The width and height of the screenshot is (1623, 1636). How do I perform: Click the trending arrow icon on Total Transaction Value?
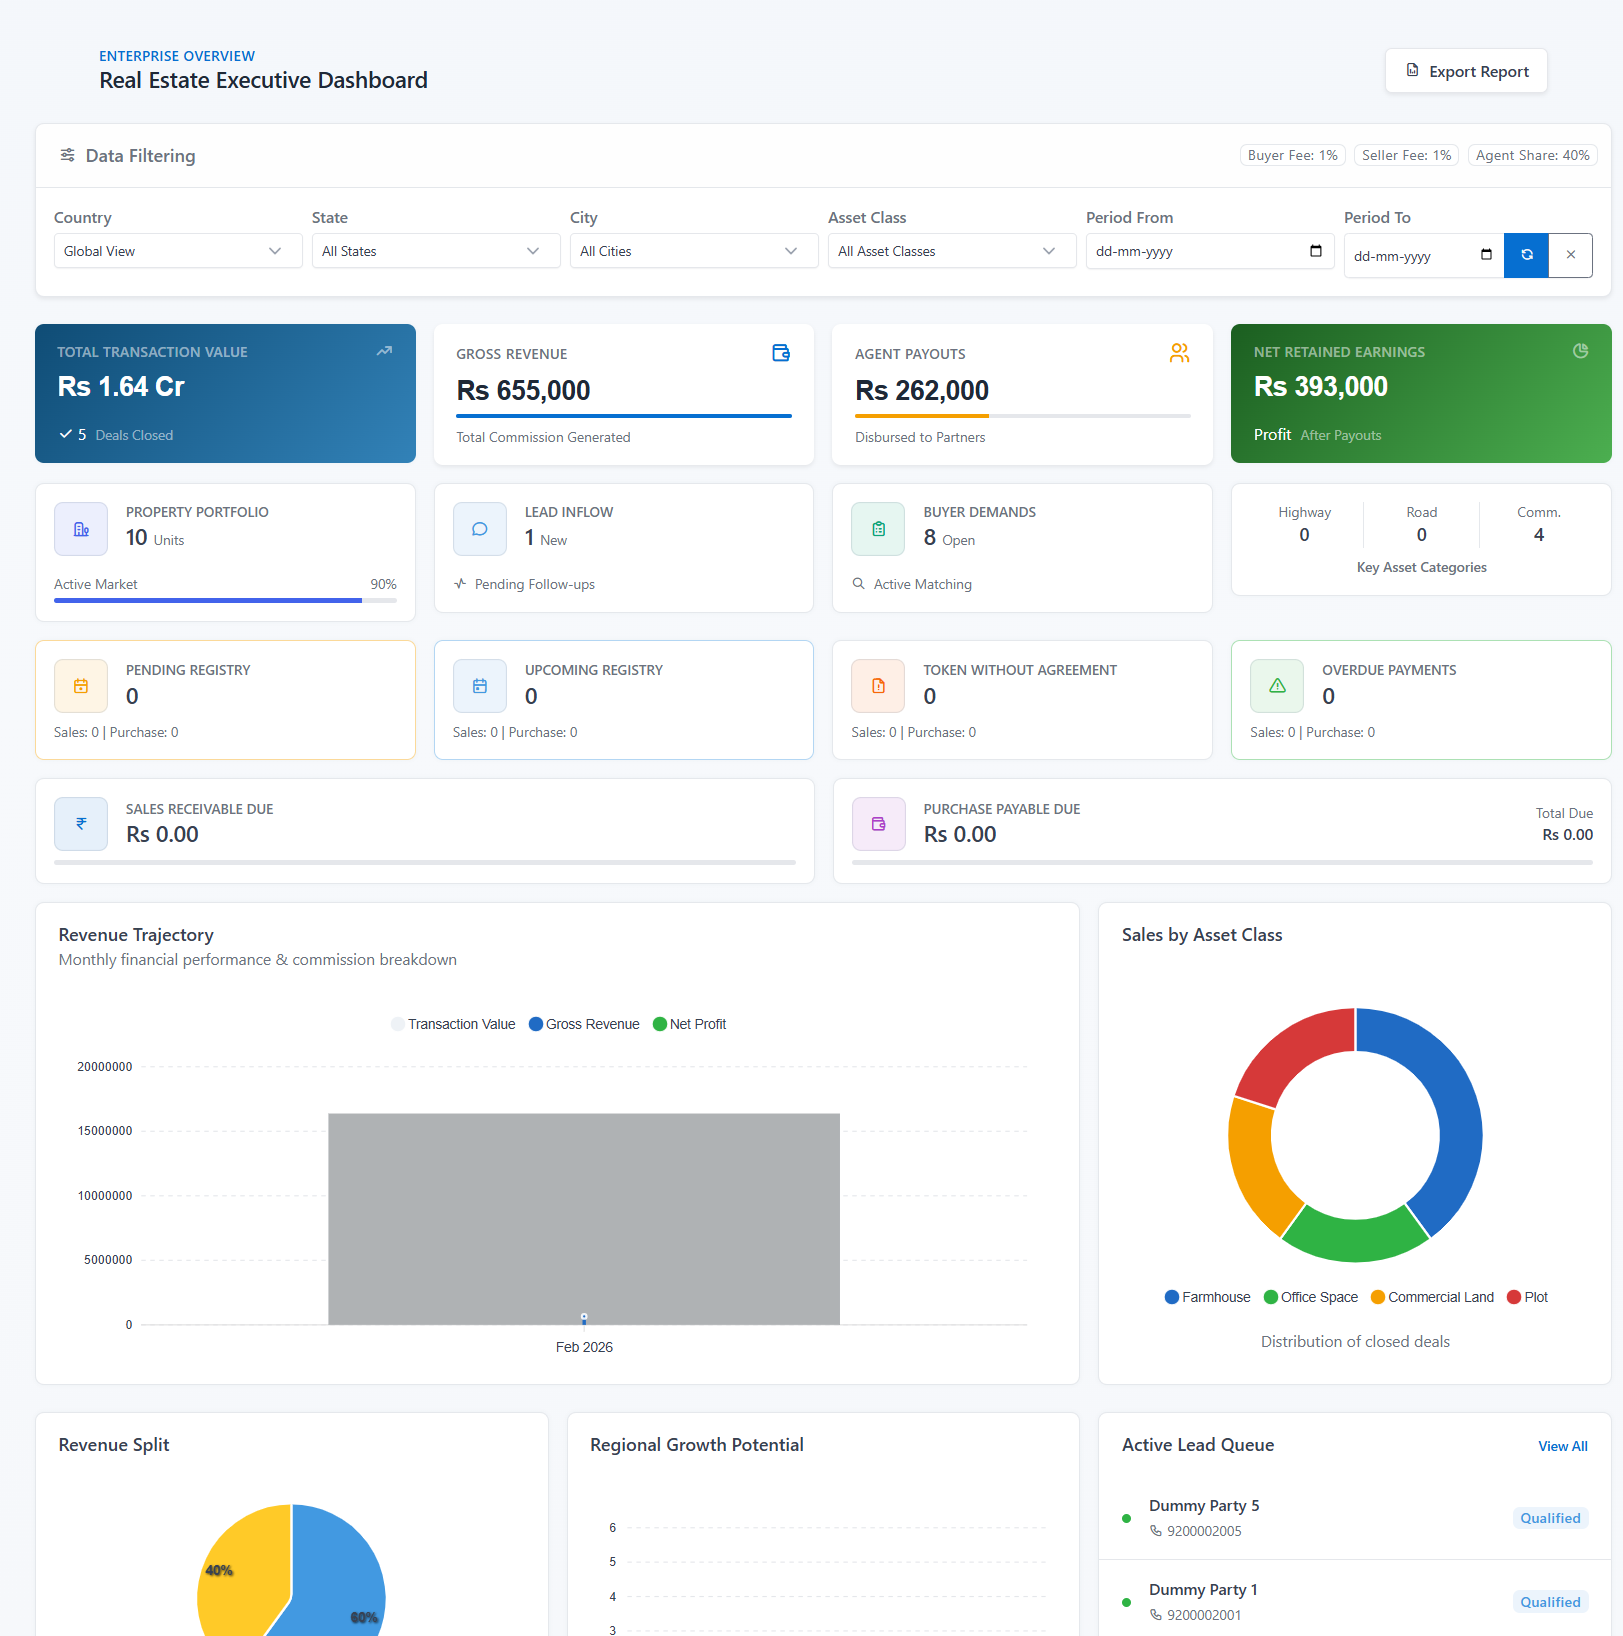point(384,351)
